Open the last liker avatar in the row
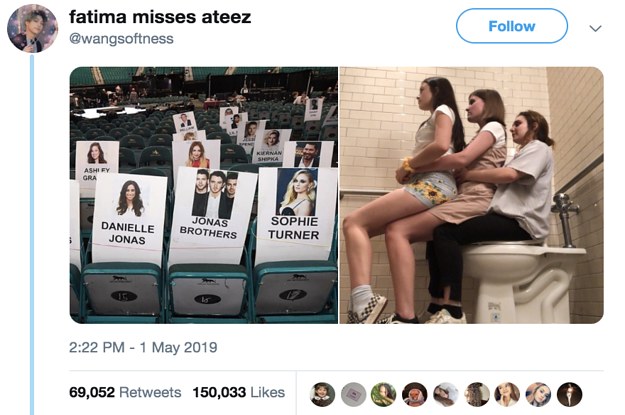Image resolution: width=625 pixels, height=415 pixels. tap(570, 393)
